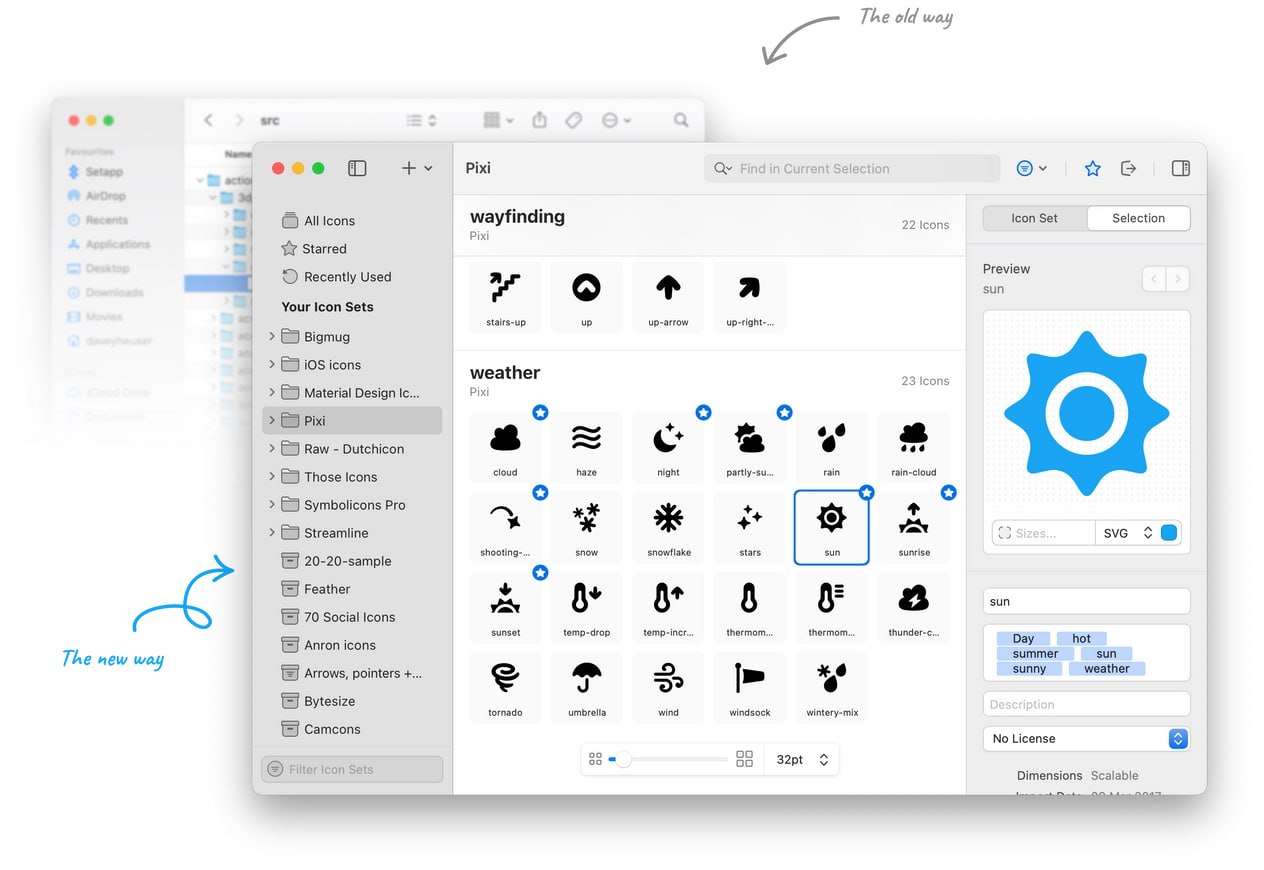Select the rain-cloud icon
1264x870 pixels.
[913, 447]
